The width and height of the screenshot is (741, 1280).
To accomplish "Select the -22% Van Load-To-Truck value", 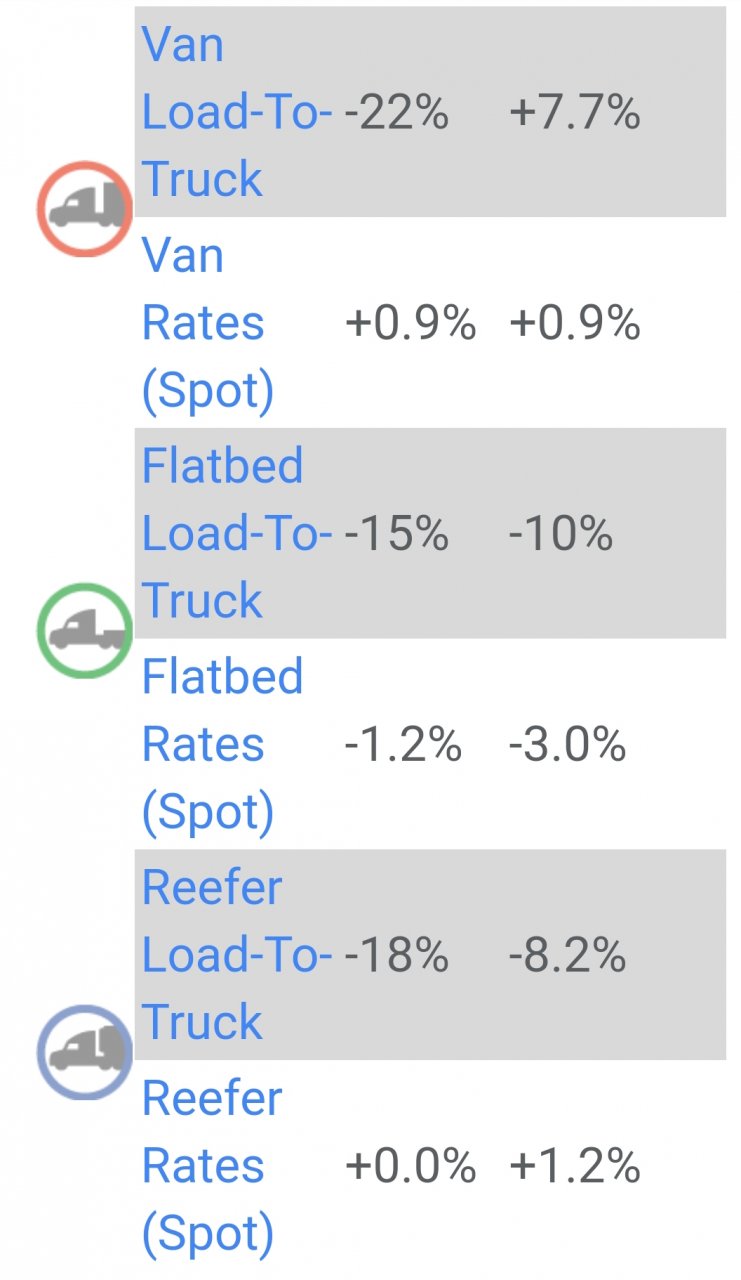I will point(396,113).
